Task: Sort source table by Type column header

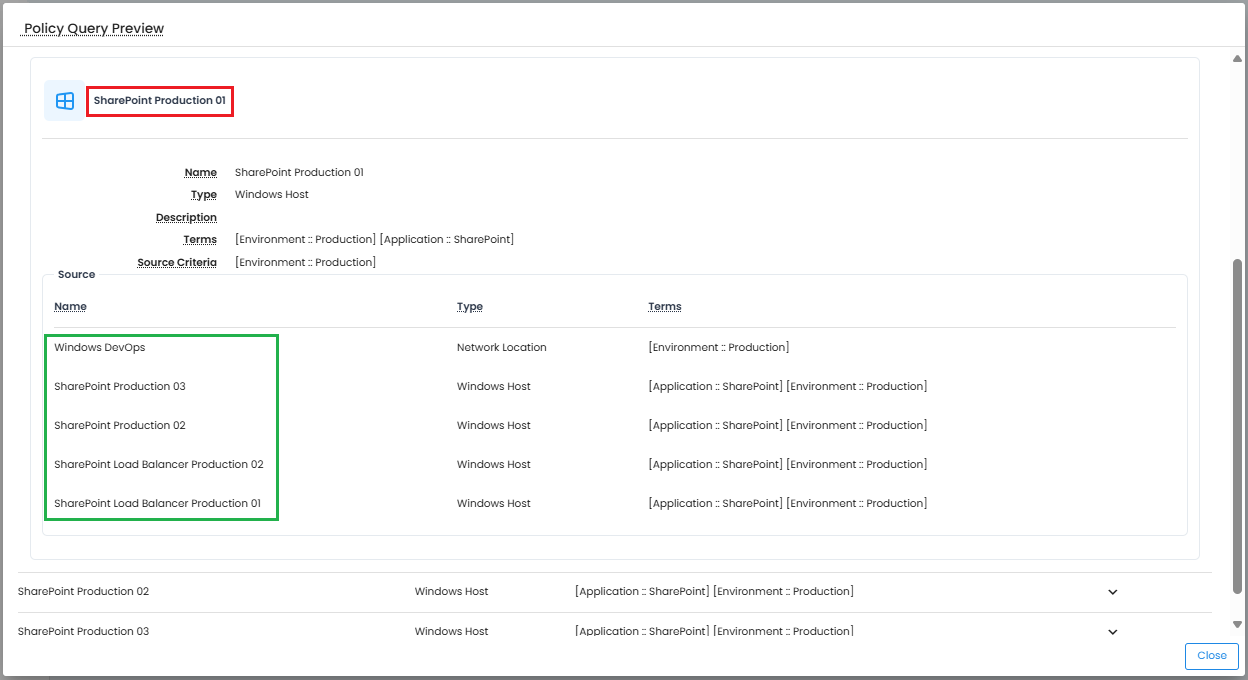Action: [470, 307]
